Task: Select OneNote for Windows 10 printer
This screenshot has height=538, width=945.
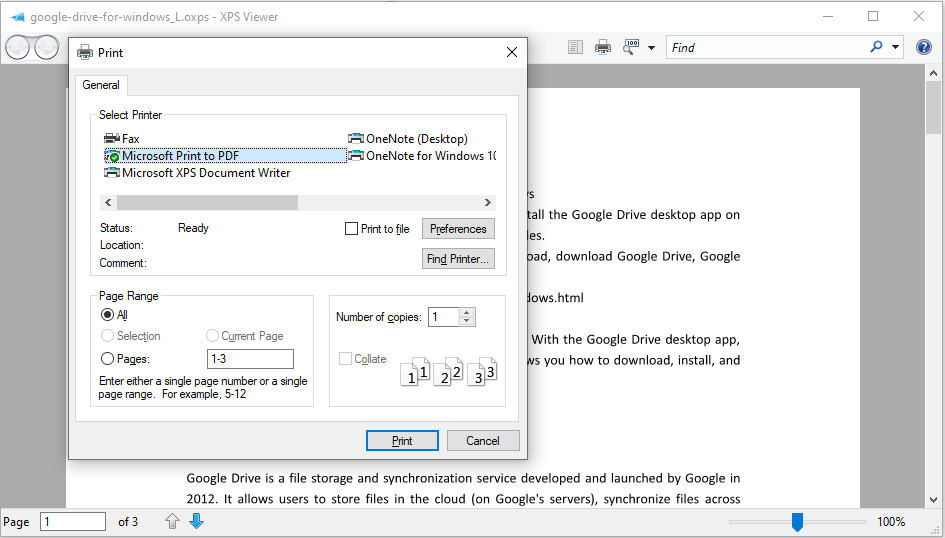Action: tap(422, 156)
